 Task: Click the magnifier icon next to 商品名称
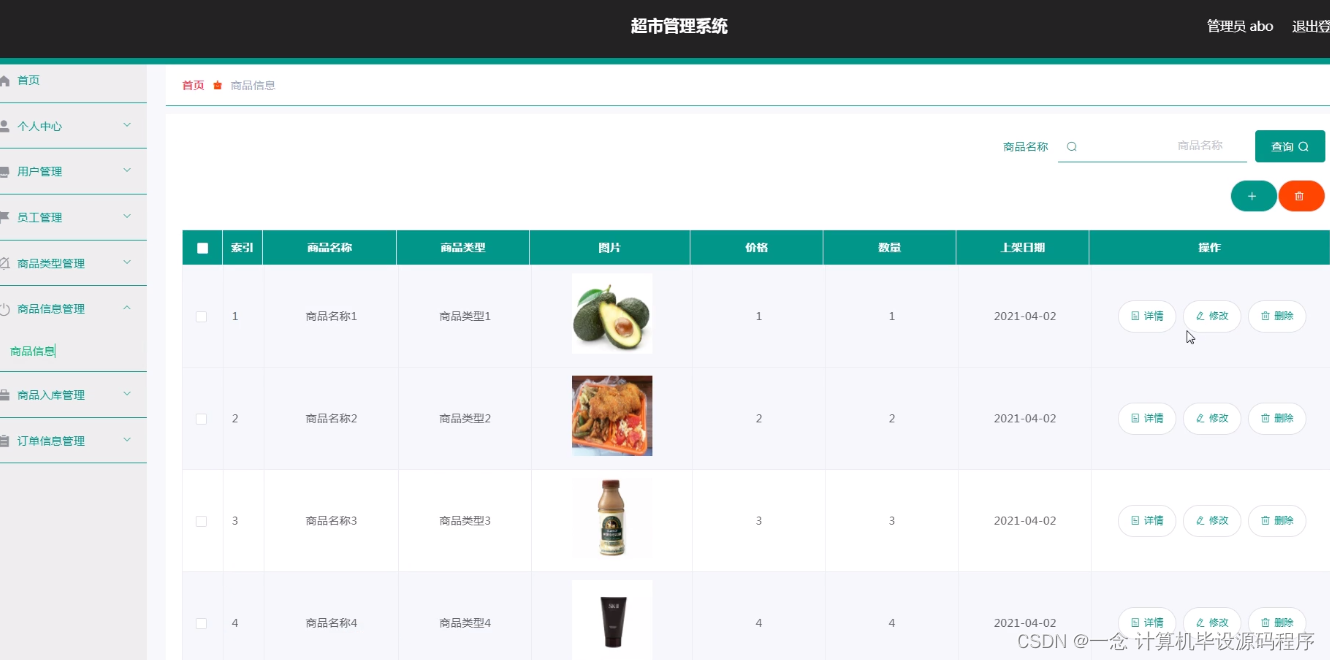[1071, 146]
